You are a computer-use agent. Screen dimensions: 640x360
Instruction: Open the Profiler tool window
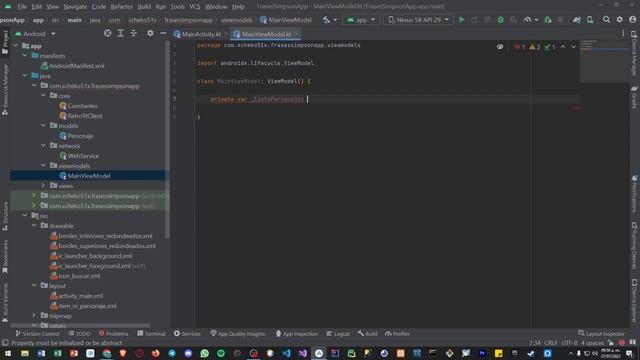click(397, 334)
